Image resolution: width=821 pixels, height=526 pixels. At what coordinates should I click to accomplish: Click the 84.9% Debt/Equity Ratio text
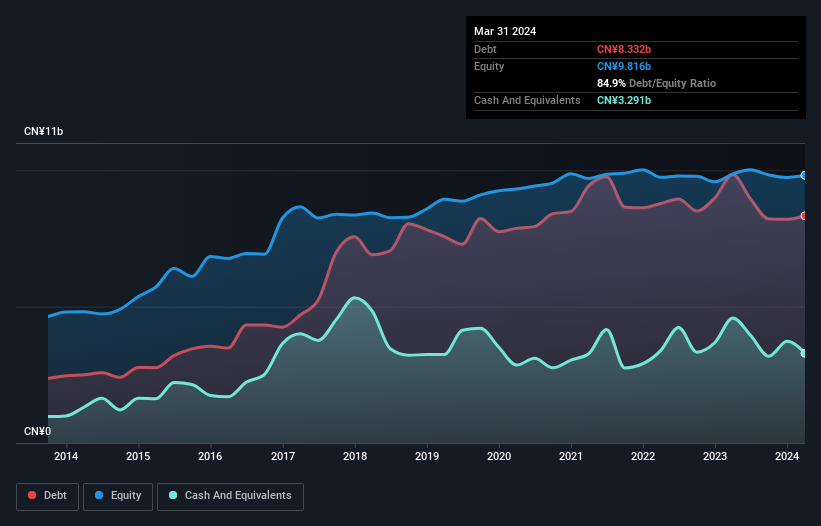(657, 83)
